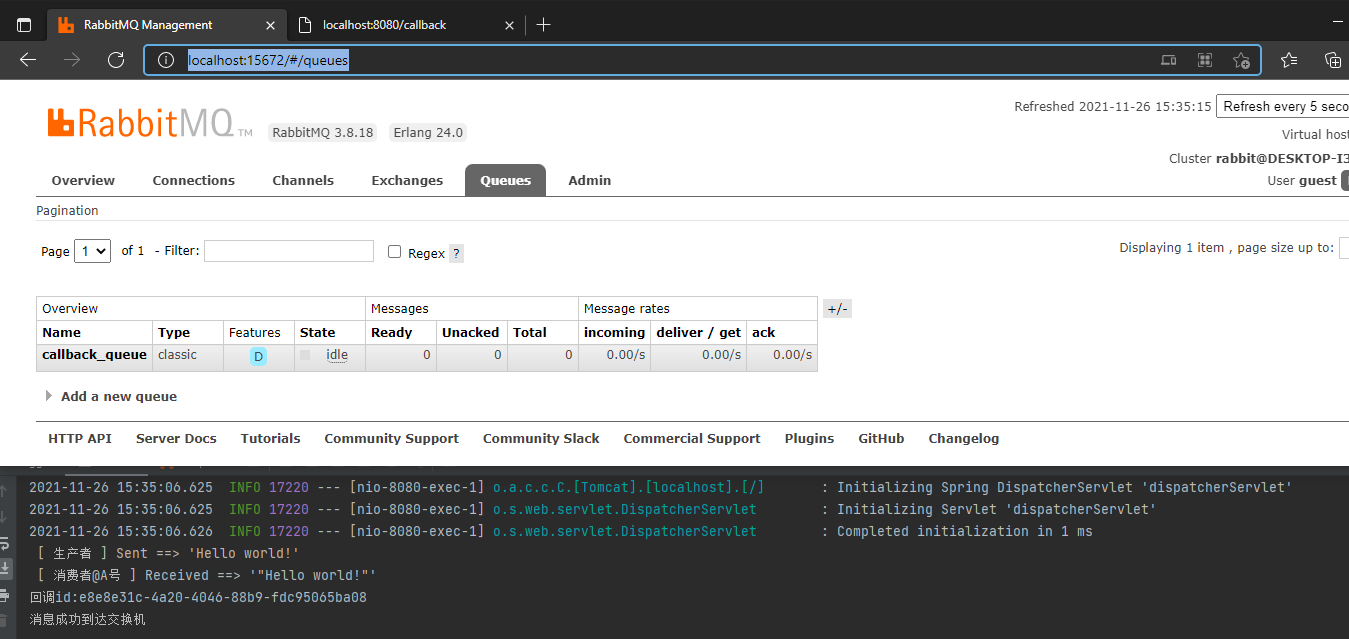Open the Plugins link
The width and height of the screenshot is (1349, 639).
[x=809, y=438]
